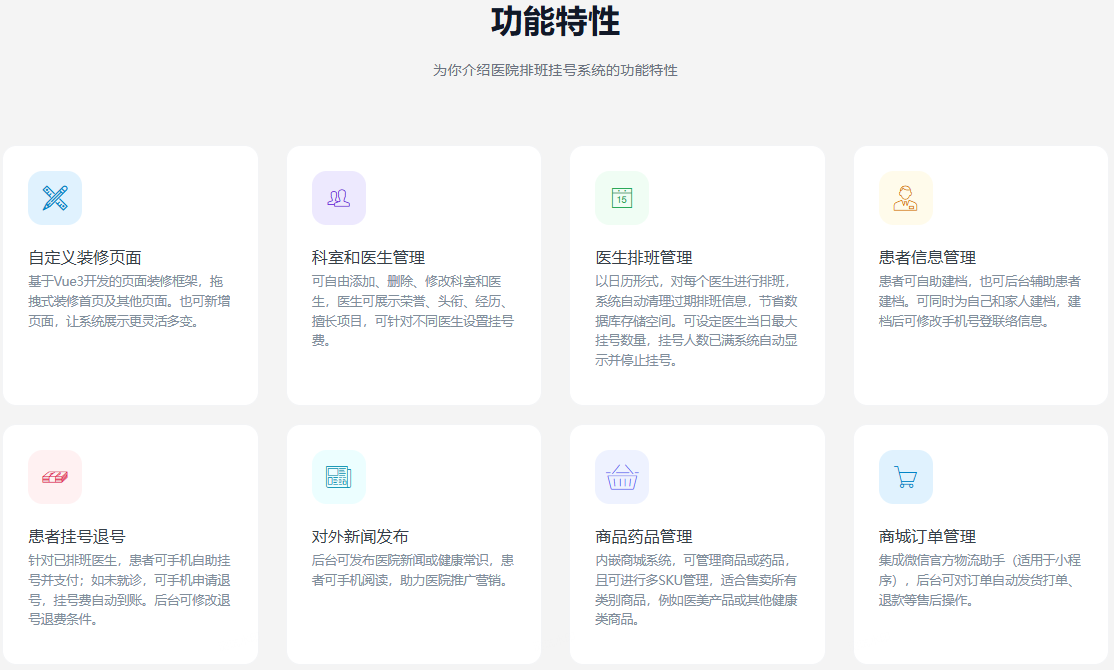1114x670 pixels.
Task: Open the 科室和医生管理 heading
Action: coord(368,258)
